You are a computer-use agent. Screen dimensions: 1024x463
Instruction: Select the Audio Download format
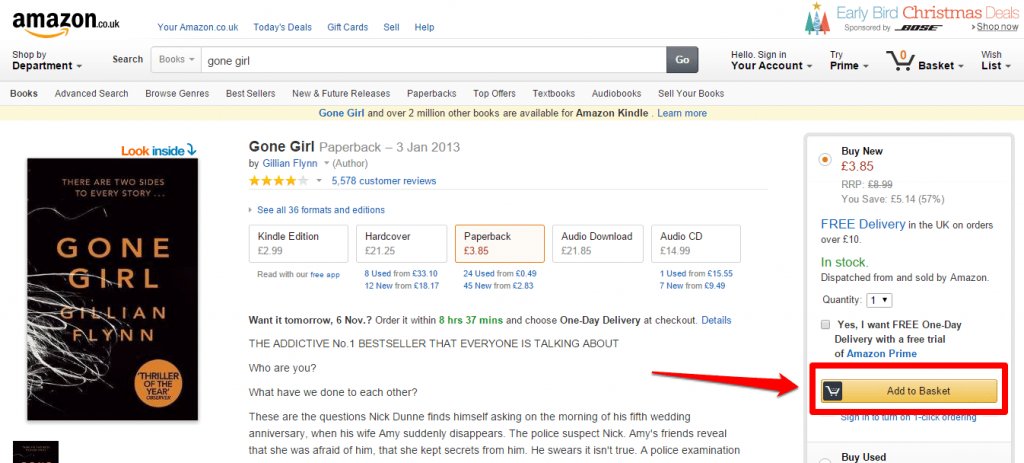[x=598, y=244]
